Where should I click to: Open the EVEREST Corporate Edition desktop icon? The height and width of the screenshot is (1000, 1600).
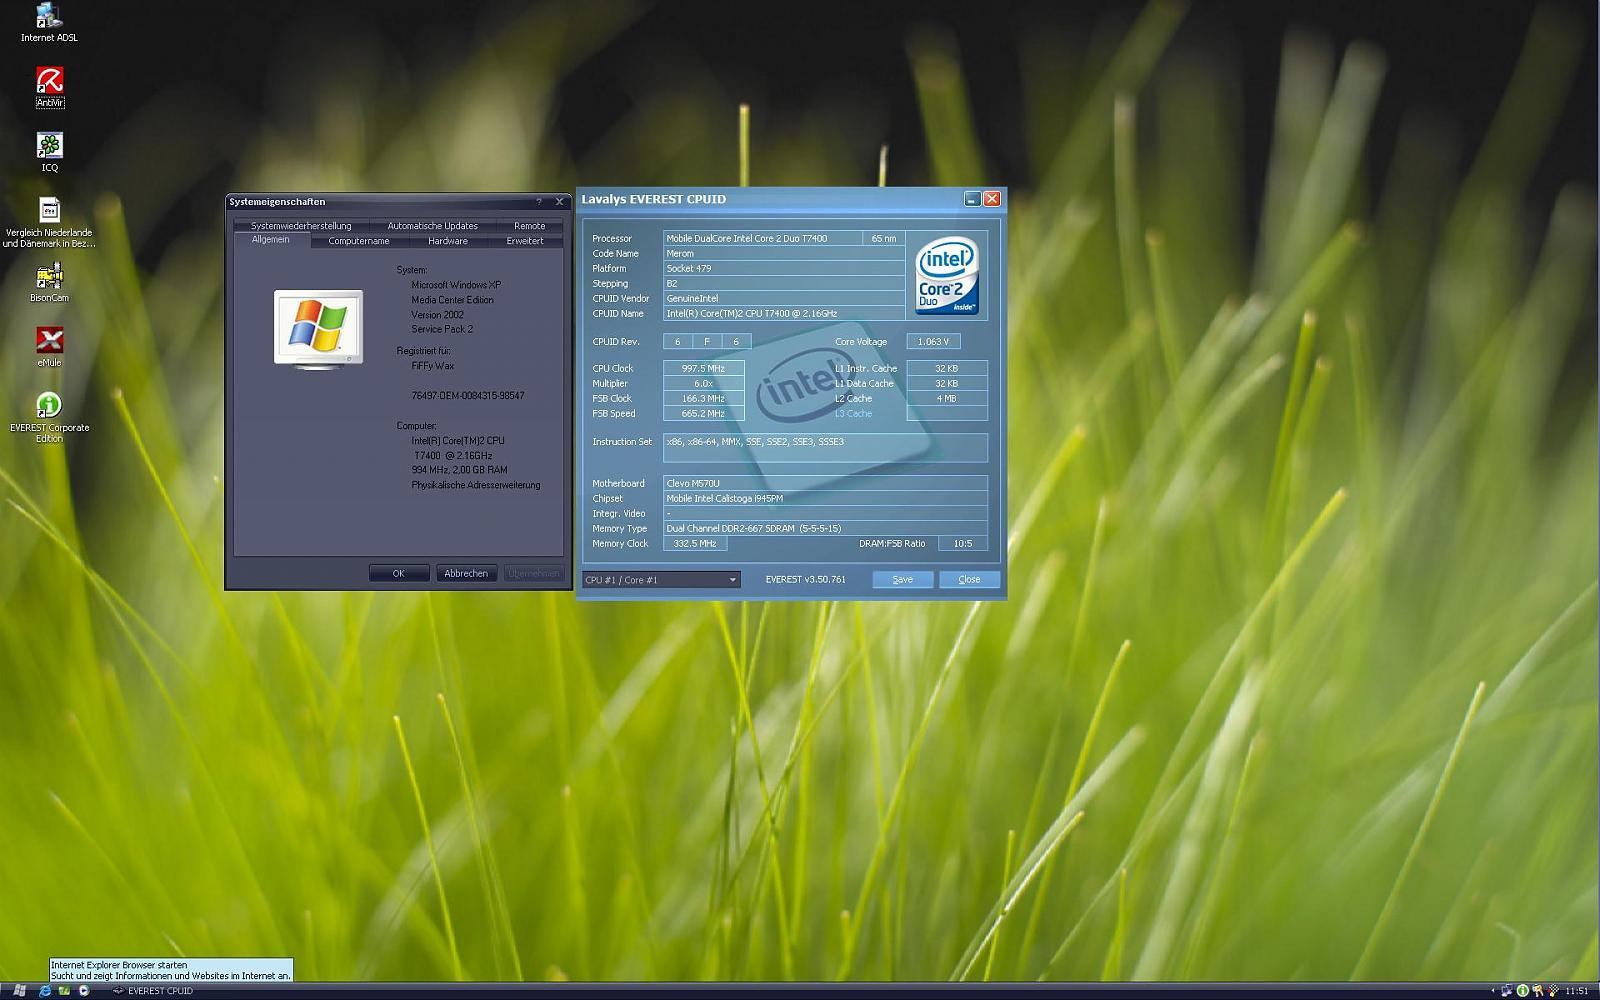point(49,417)
